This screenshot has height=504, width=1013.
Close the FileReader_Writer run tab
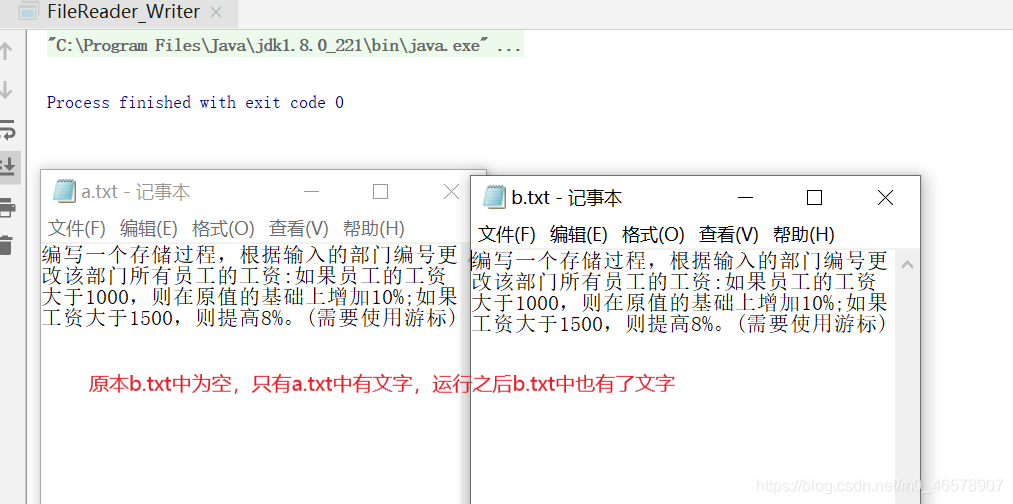pyautogui.click(x=216, y=12)
